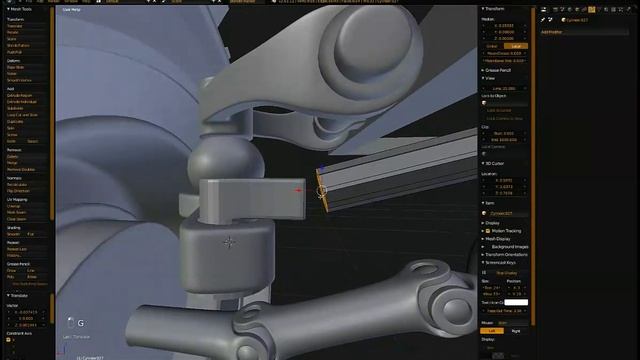The height and width of the screenshot is (360, 640).
Task: Open the Scene properties tab icon
Action: (562, 9)
